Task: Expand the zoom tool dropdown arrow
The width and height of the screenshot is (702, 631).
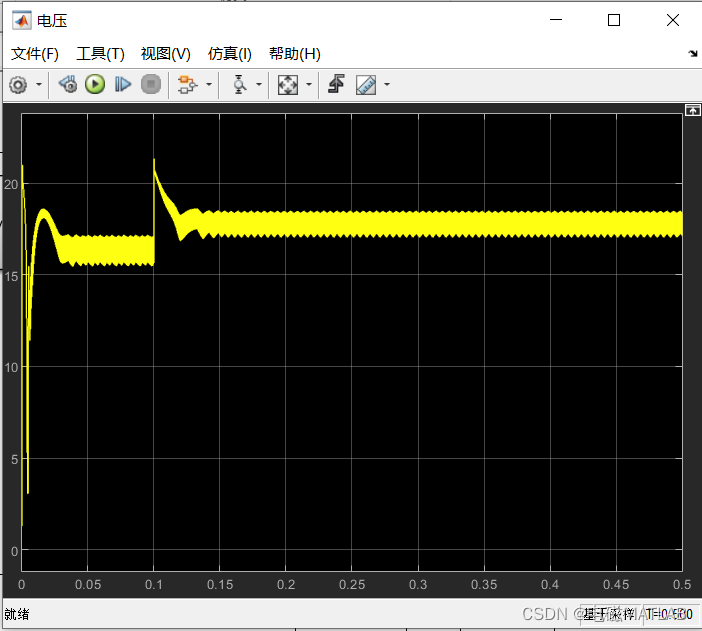Action: [x=259, y=85]
